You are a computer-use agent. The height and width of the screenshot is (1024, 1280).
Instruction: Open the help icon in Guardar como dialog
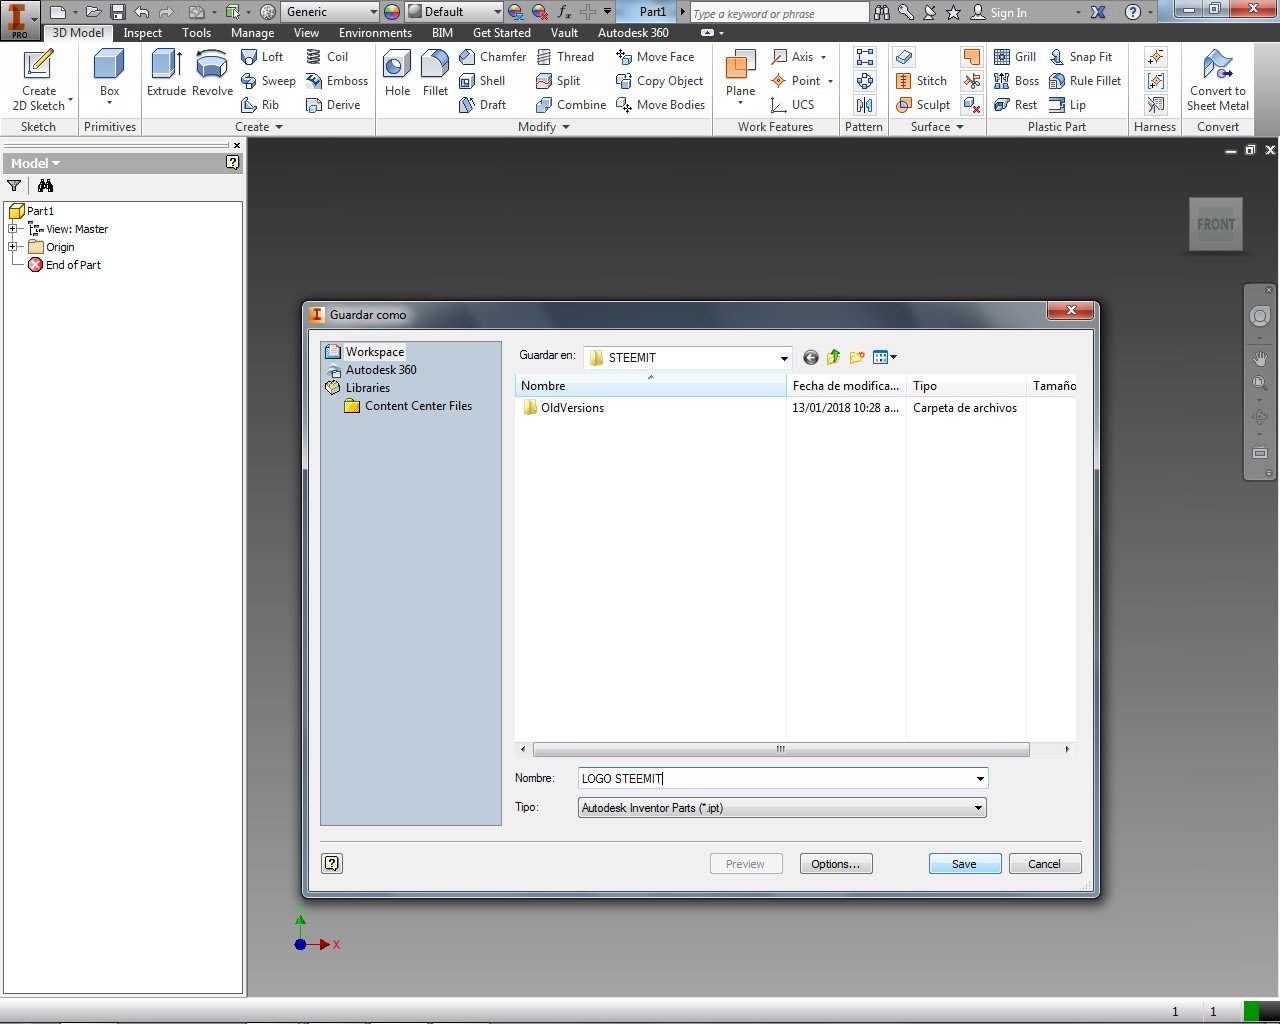pos(332,863)
